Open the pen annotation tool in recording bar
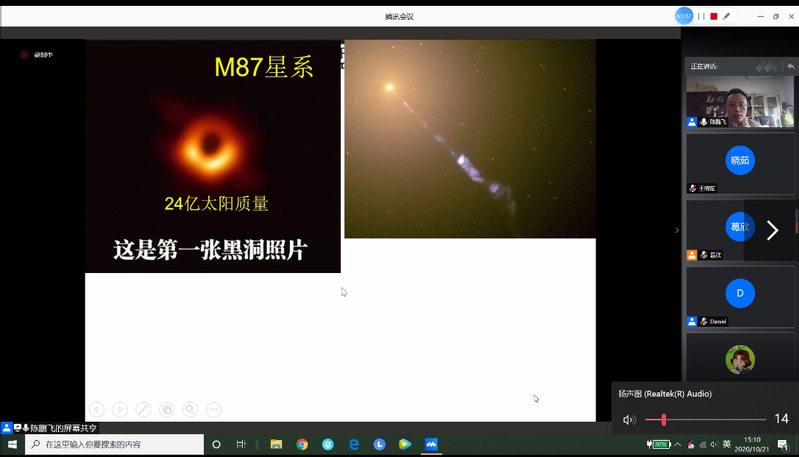This screenshot has height=457, width=799. (727, 16)
